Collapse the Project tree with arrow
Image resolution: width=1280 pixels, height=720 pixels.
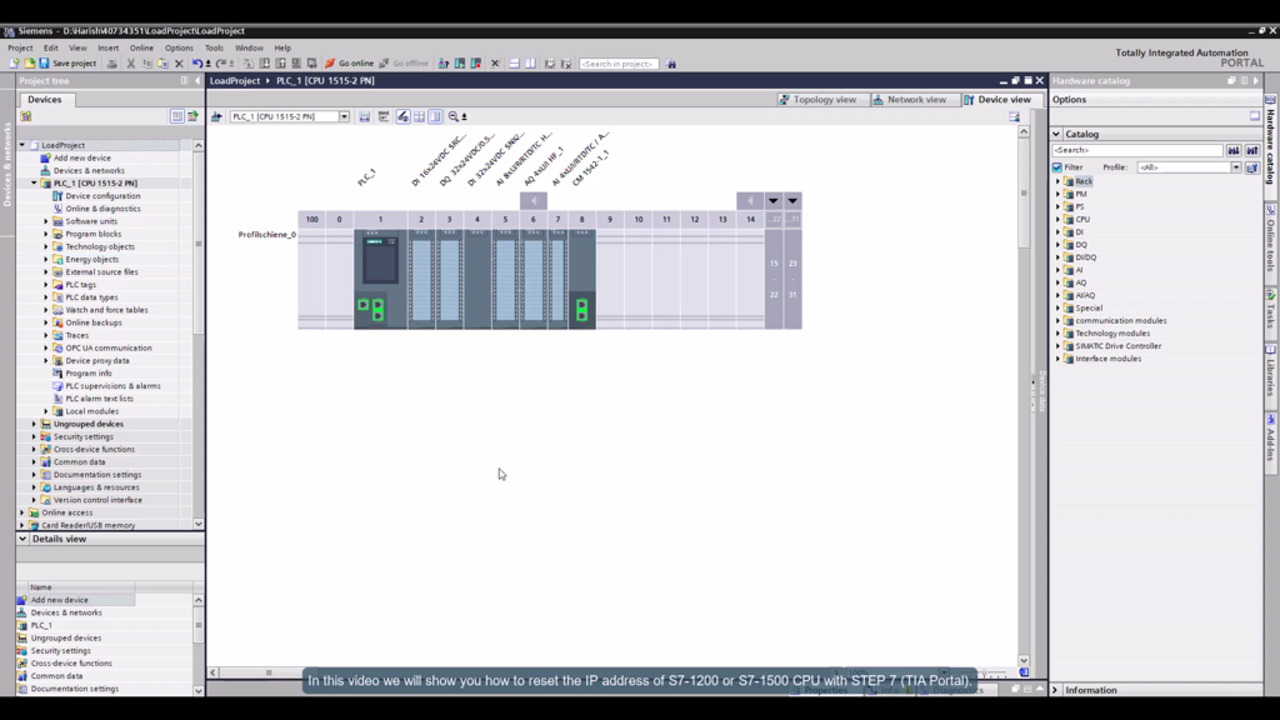(197, 81)
